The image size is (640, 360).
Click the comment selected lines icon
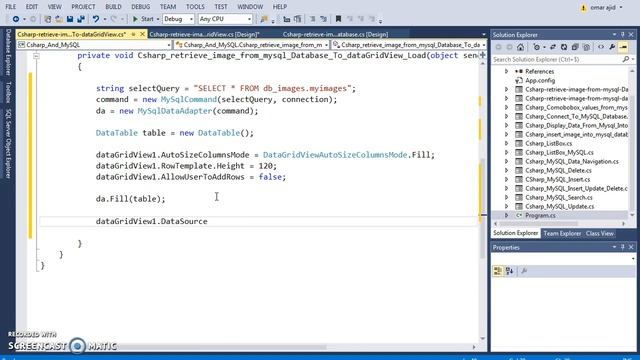point(312,19)
